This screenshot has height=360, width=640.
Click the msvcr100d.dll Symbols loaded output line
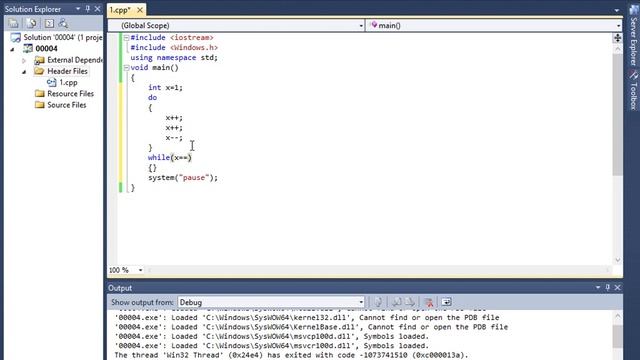[271, 346]
